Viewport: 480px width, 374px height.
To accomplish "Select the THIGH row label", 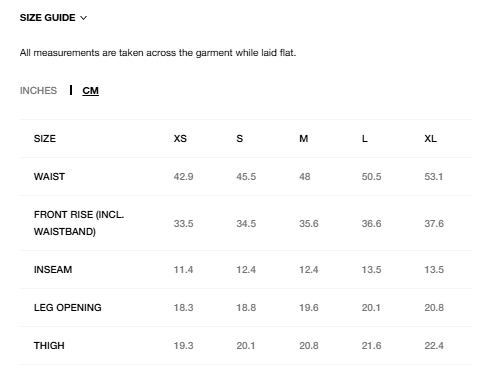I will coord(49,346).
